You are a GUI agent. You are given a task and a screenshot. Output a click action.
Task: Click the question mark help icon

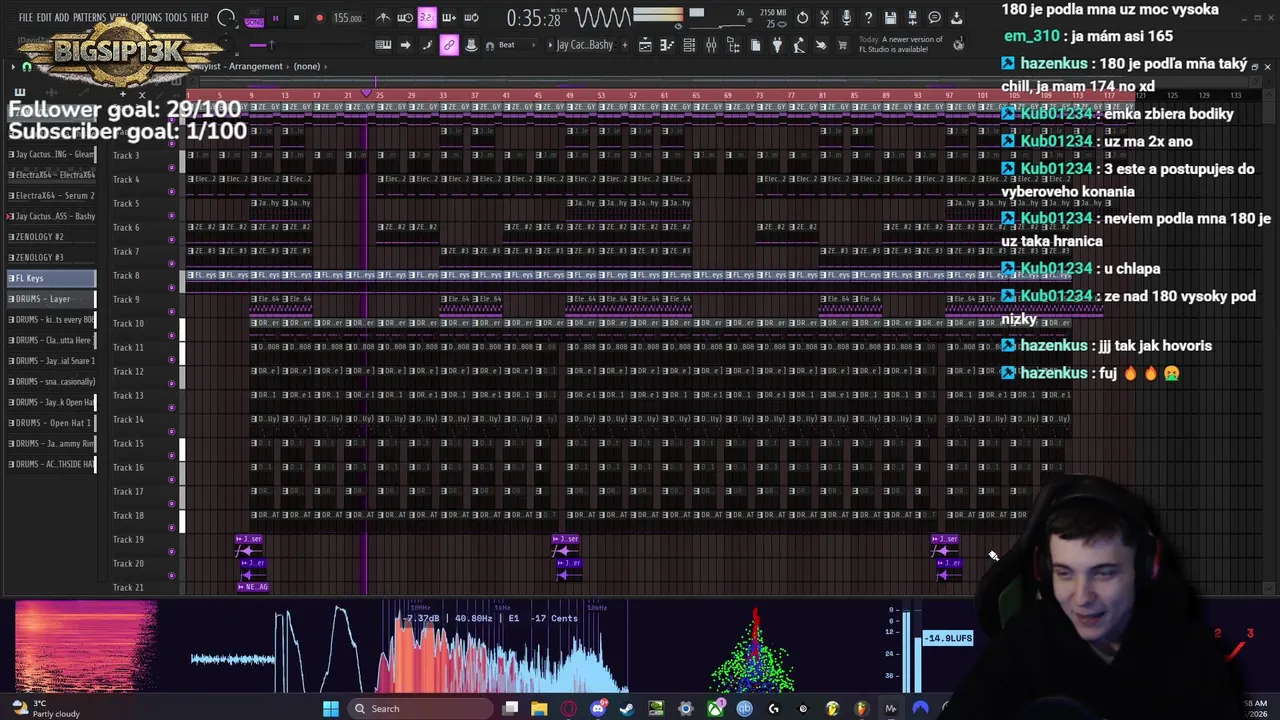click(868, 18)
